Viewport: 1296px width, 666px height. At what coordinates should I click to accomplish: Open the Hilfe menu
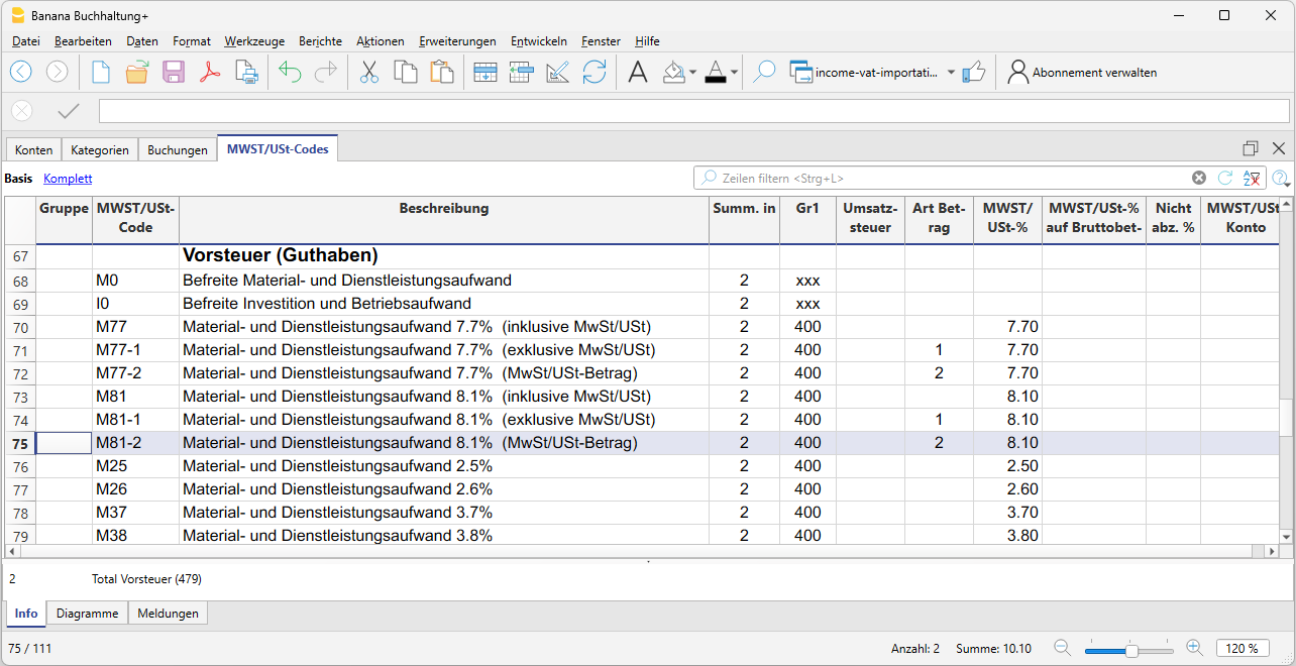click(647, 41)
